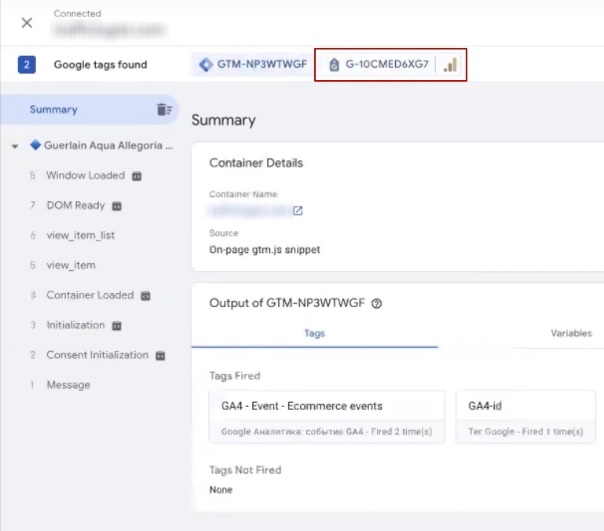The image size is (604, 531).
Task: Click the clear events icon beside Summary
Action: pyautogui.click(x=163, y=110)
